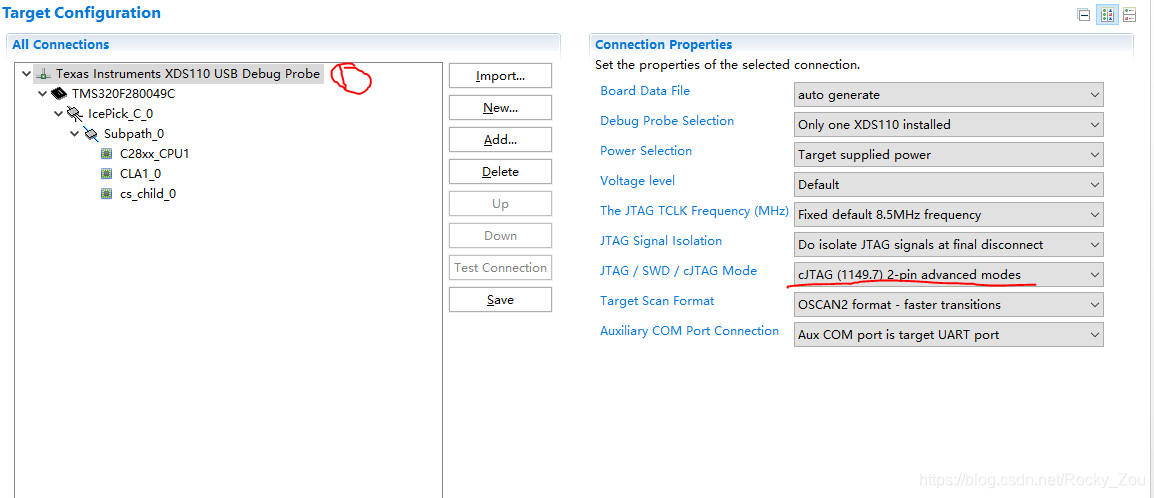
Task: Select the IcePick_C_0 tree row
Action: [x=120, y=114]
